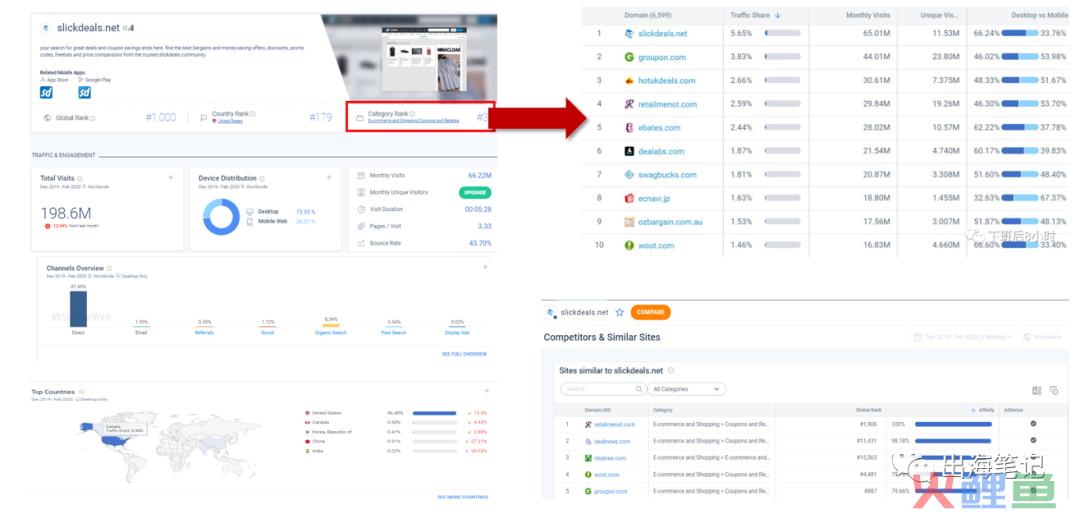This screenshot has width=1080, height=514.
Task: Sort by the Traffic Share column header
Action: (x=755, y=14)
